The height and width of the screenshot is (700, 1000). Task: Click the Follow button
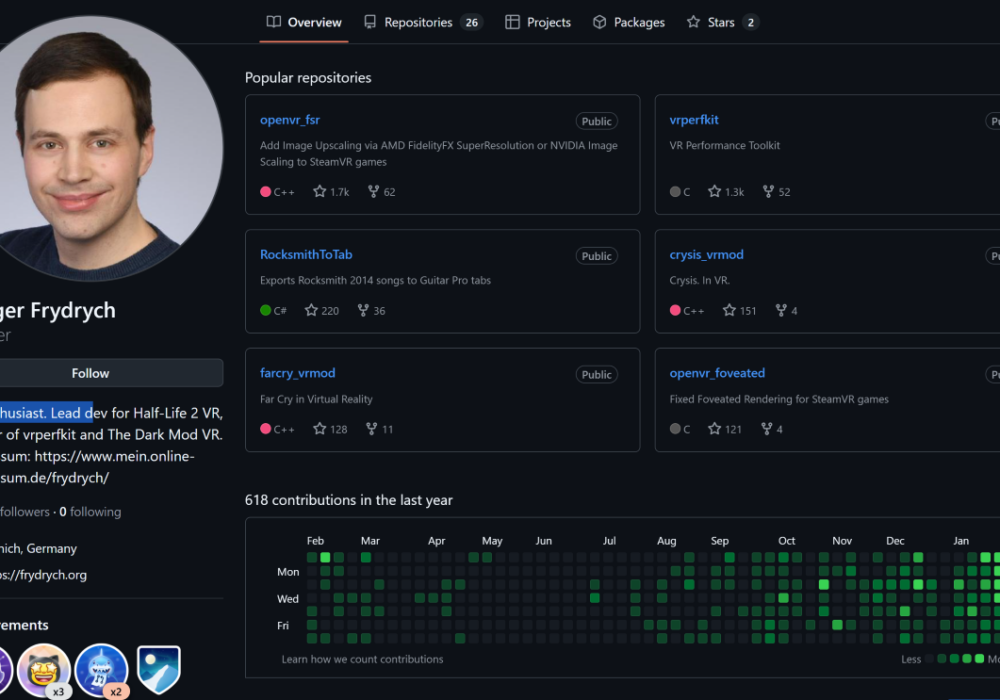coord(91,373)
